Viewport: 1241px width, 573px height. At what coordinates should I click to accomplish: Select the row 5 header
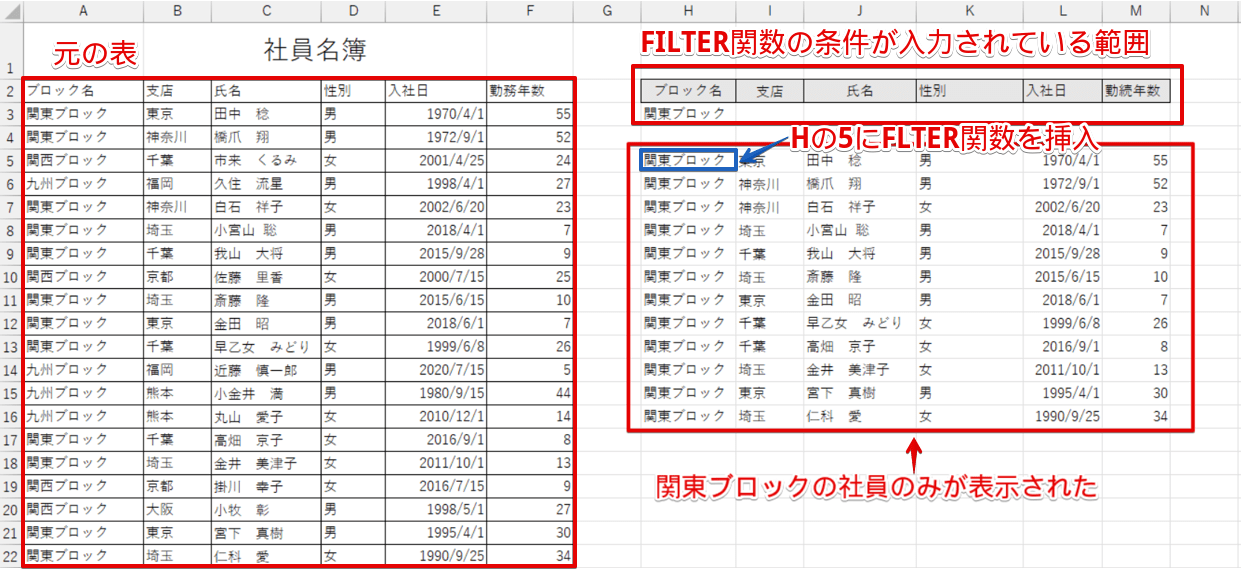tap(10, 160)
